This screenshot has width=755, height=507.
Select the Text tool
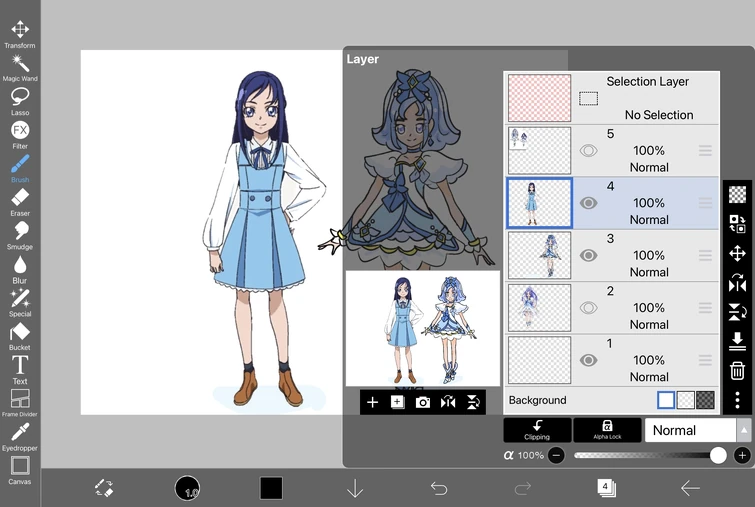click(x=20, y=370)
